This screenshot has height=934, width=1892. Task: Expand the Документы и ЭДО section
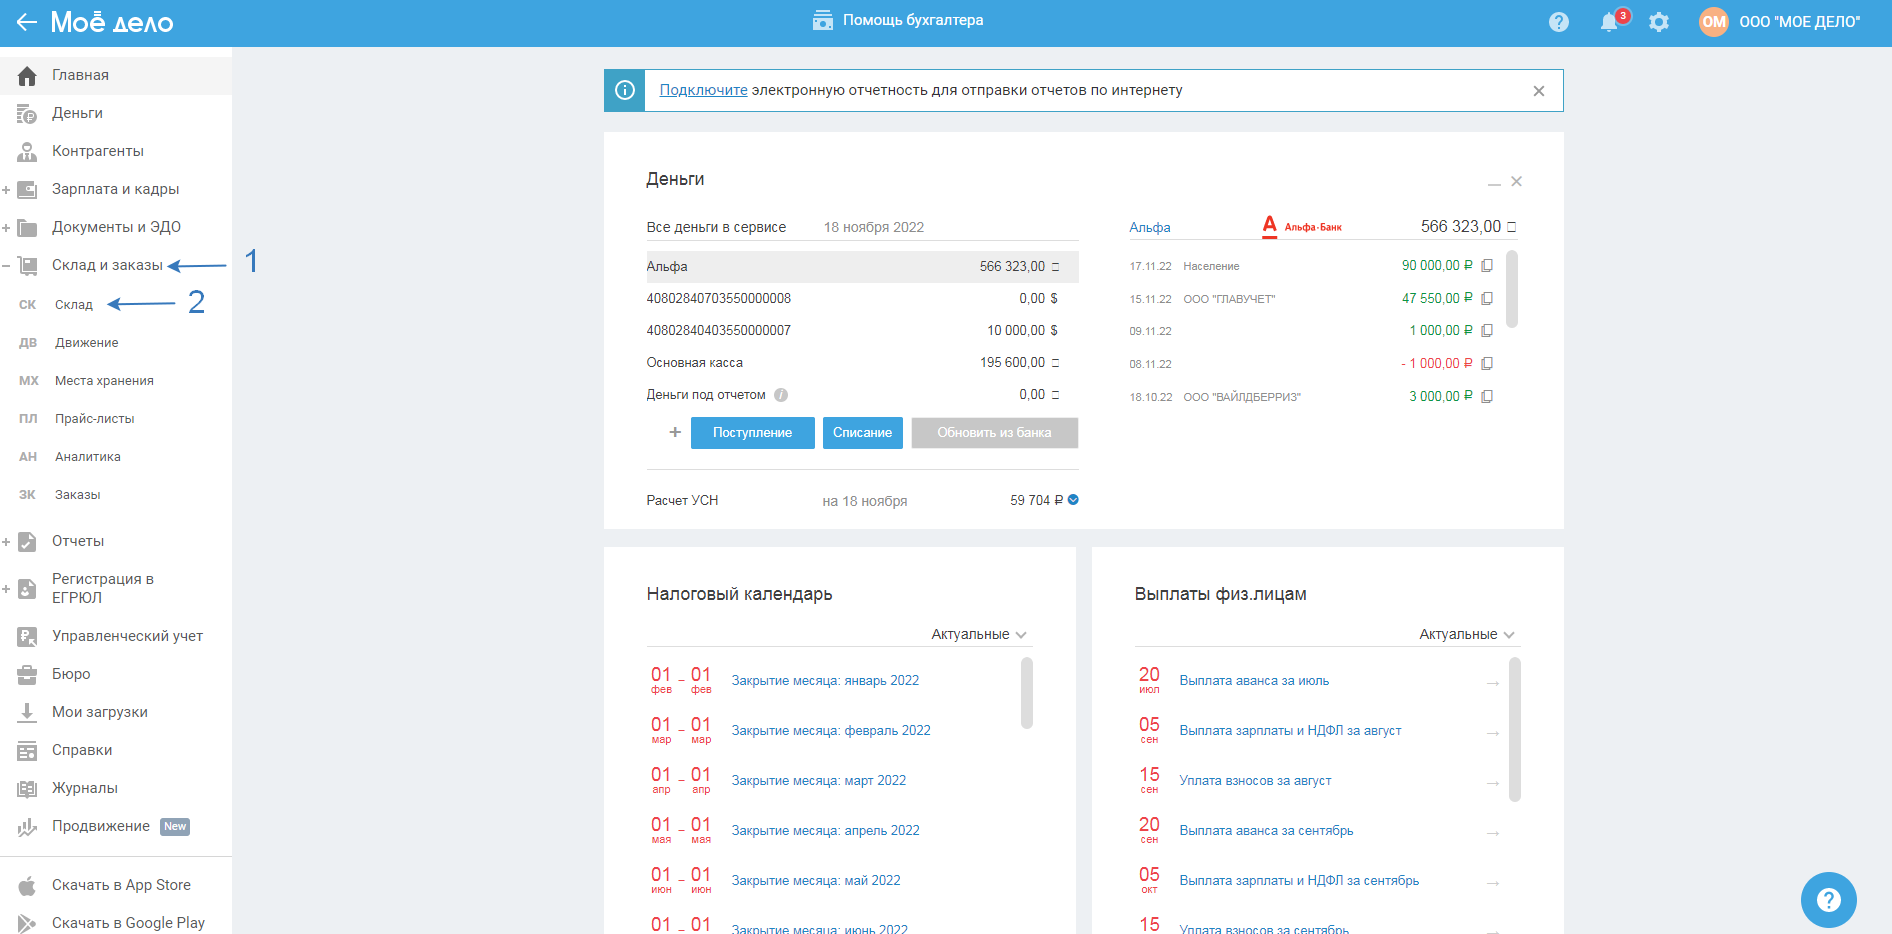tap(6, 228)
